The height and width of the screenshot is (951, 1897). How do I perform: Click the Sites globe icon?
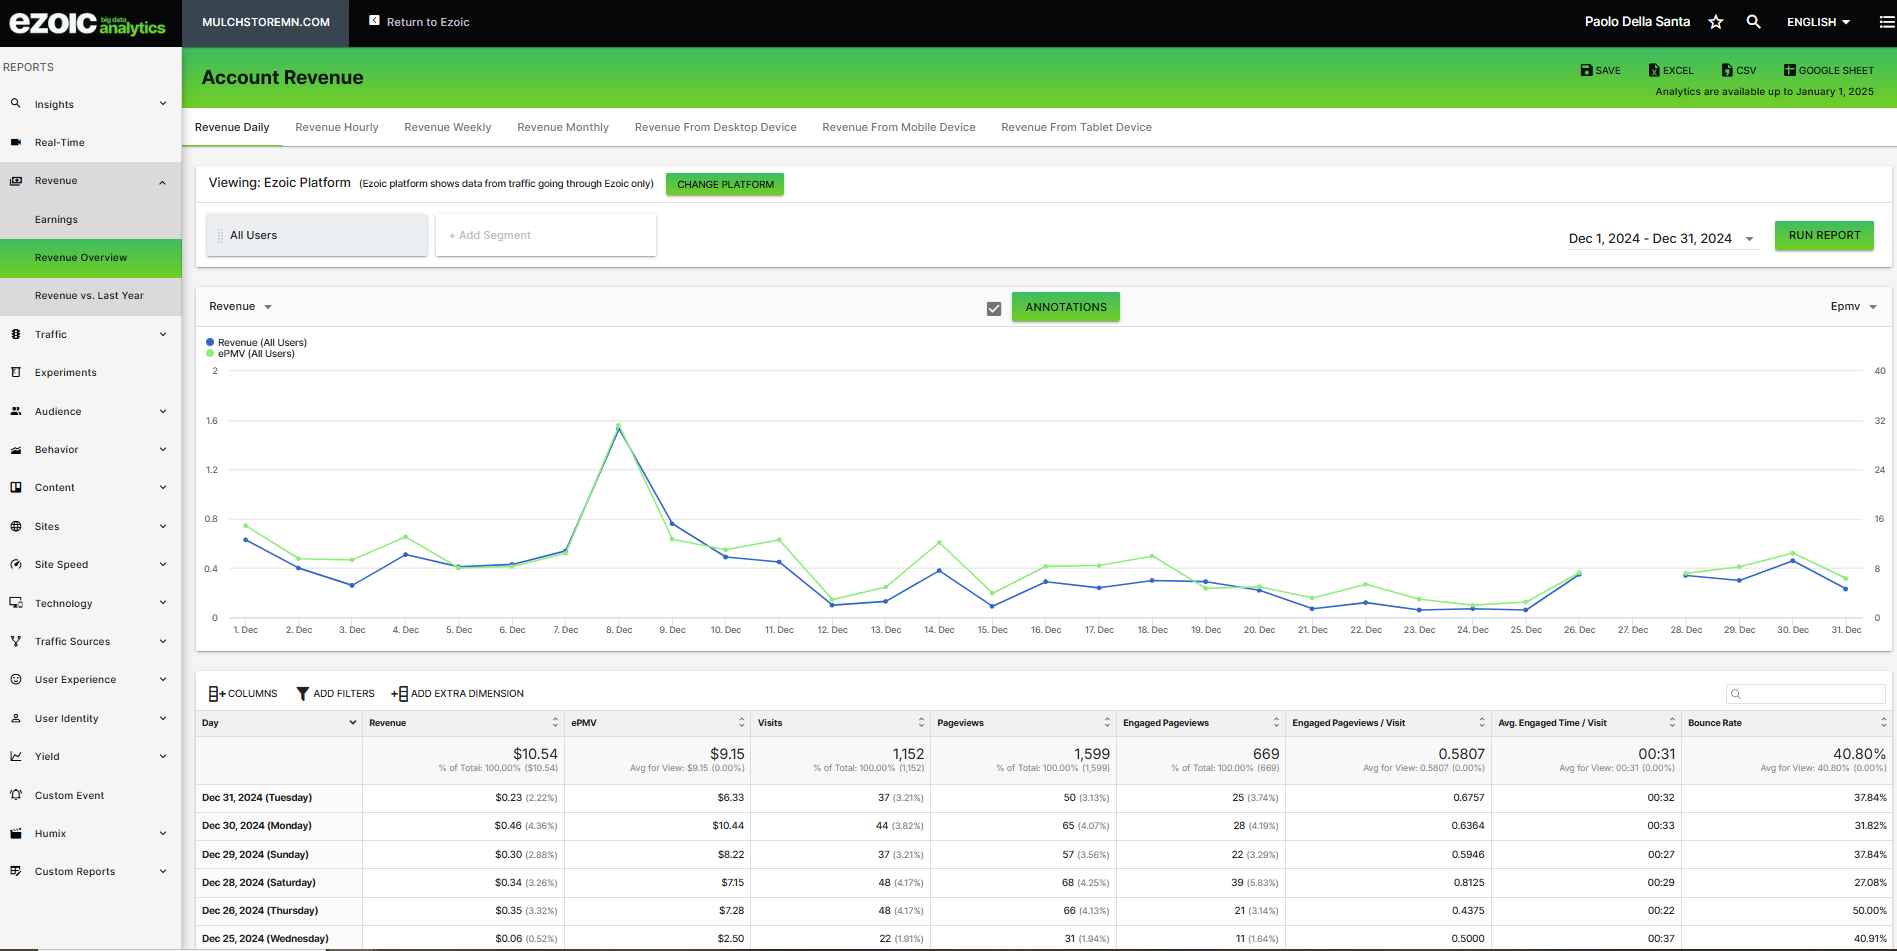[x=15, y=526]
